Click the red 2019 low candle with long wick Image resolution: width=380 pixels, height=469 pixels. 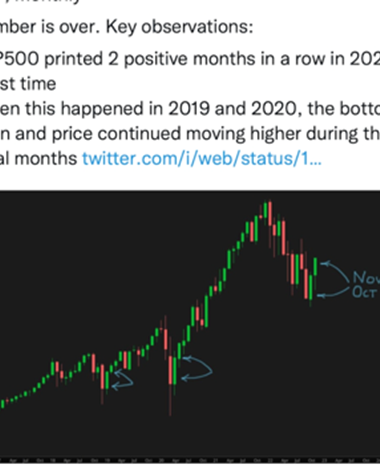click(x=102, y=383)
